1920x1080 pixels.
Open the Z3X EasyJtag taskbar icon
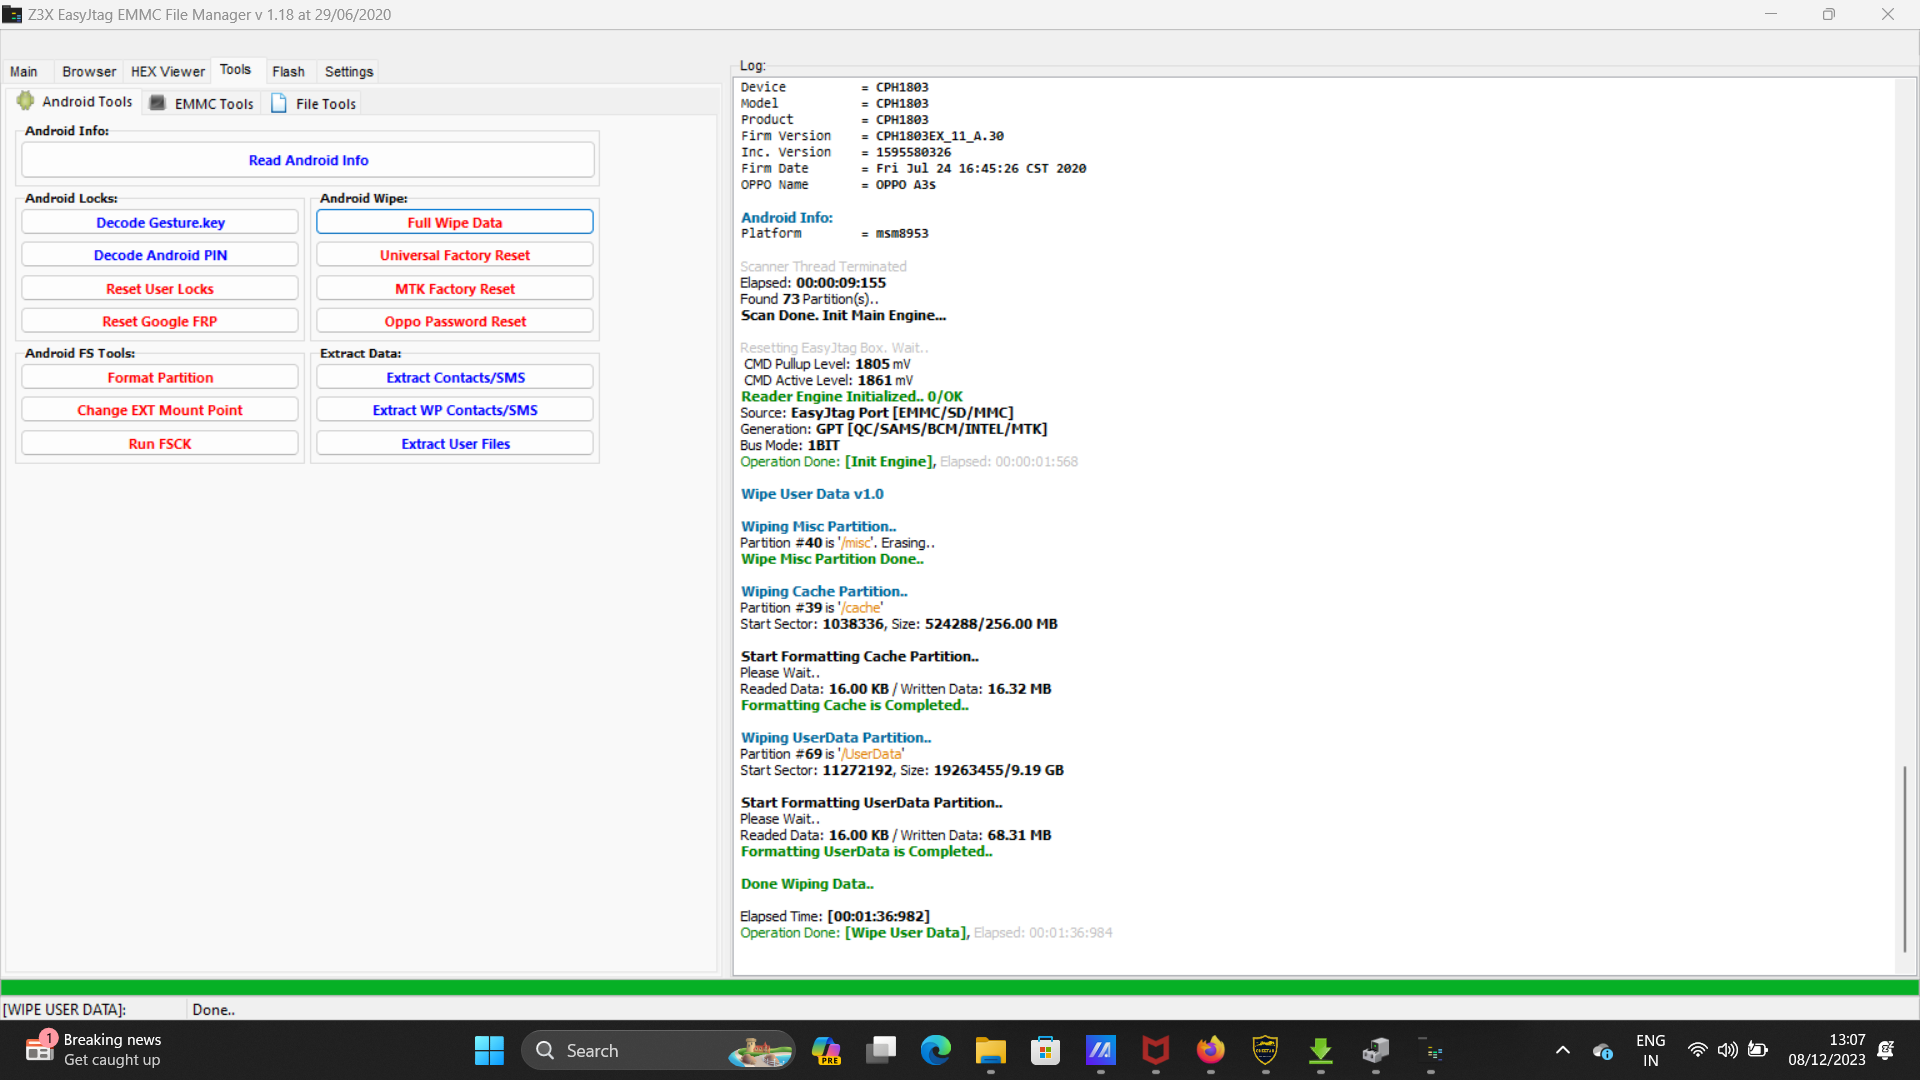pos(1431,1051)
